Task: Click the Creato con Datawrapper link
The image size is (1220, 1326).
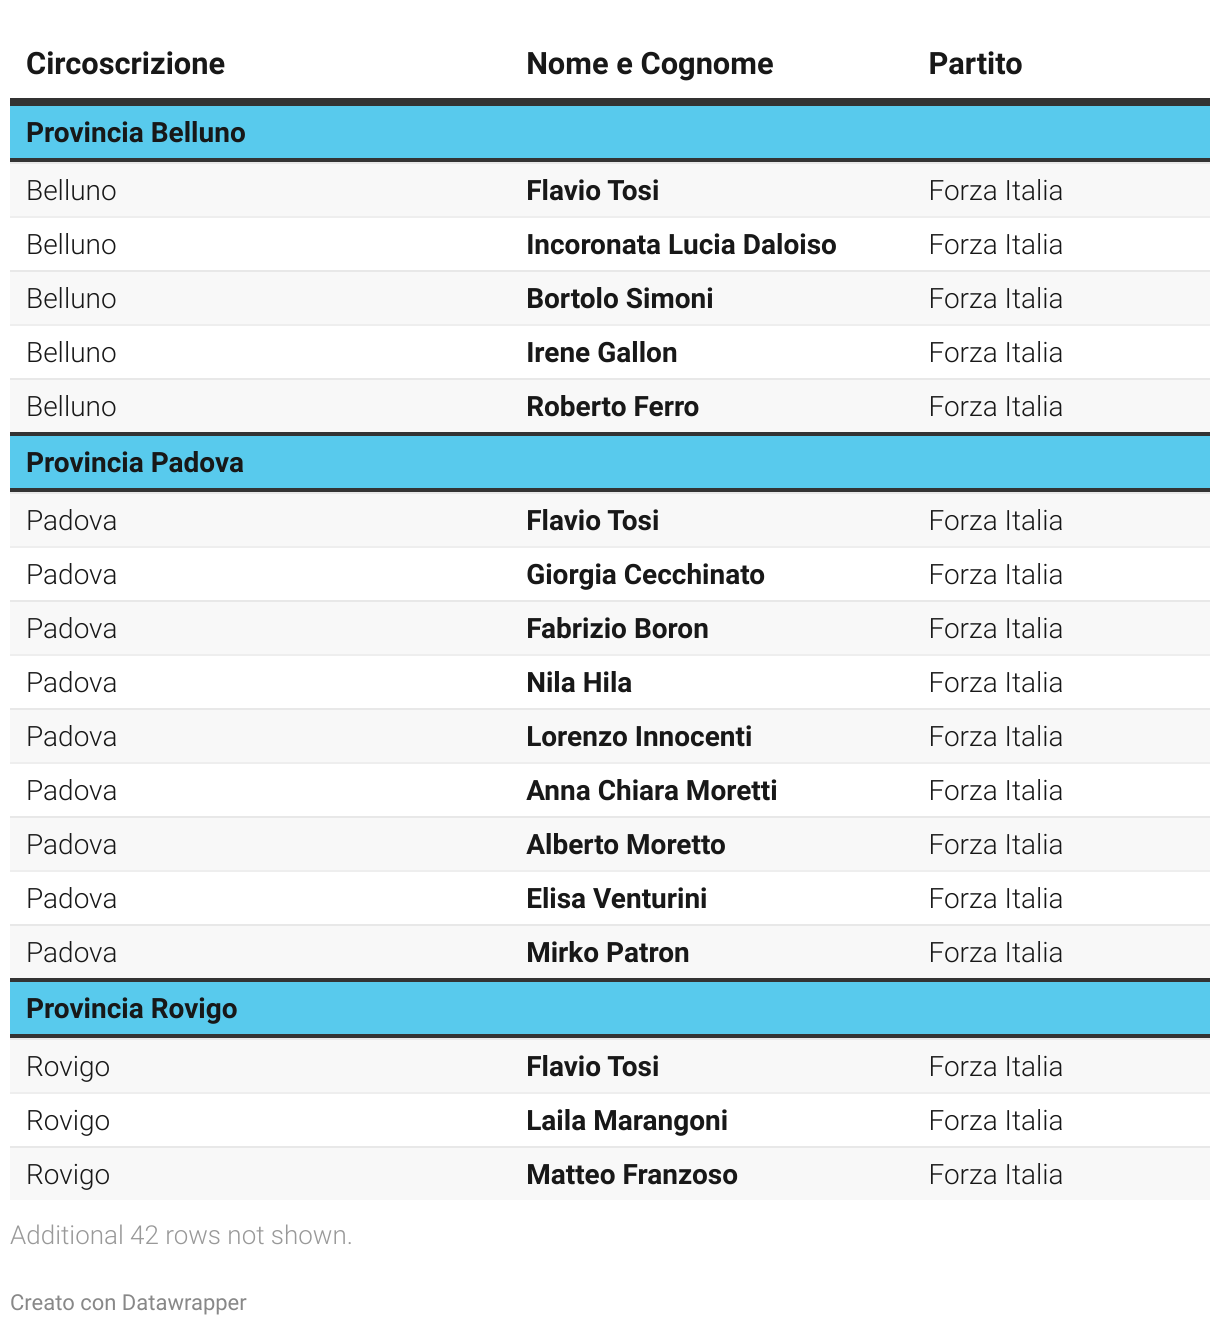Action: coord(128,1303)
